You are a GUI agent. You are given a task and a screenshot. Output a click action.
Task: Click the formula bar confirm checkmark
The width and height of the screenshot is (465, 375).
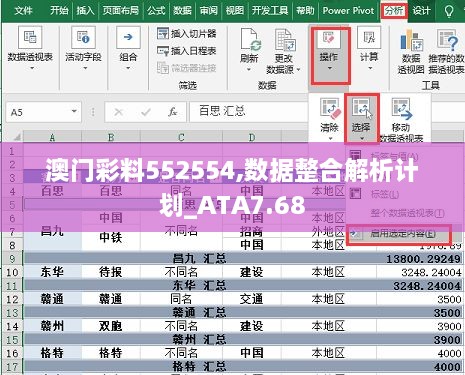[x=146, y=112]
